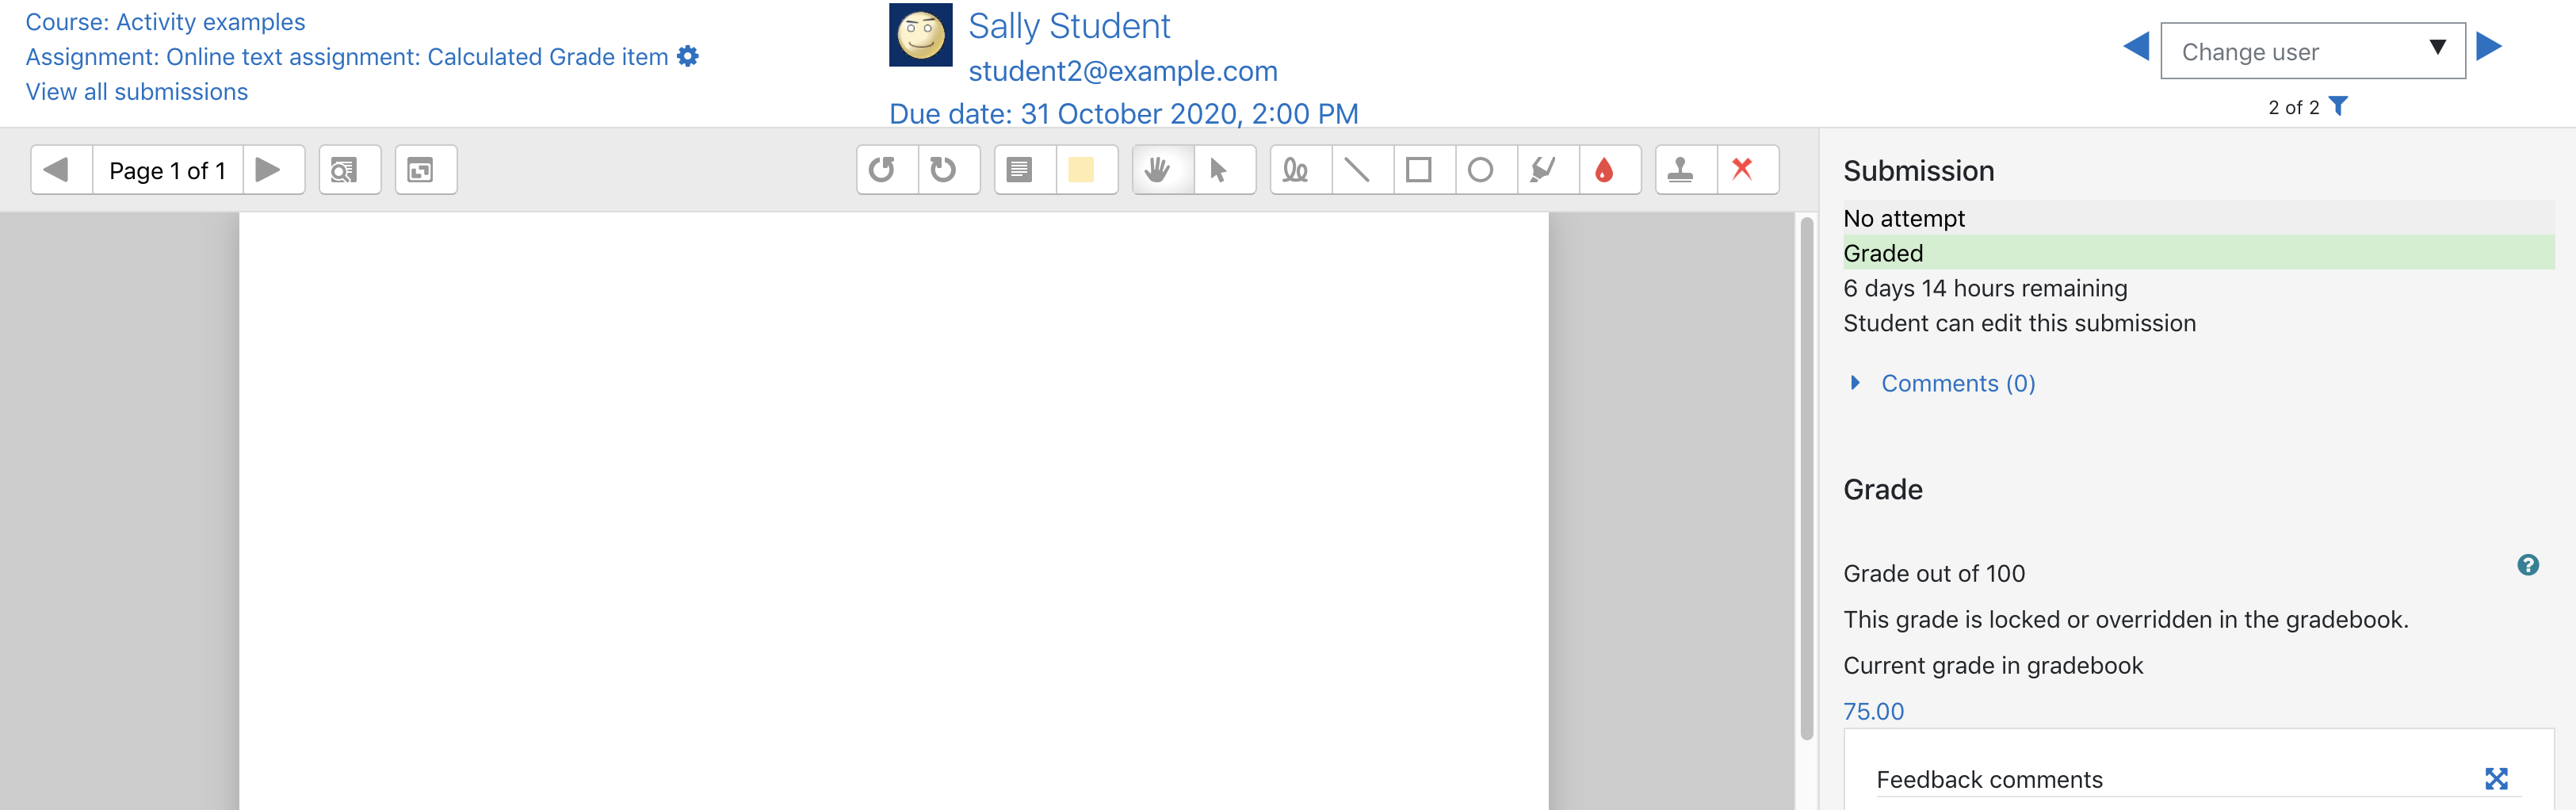Open the grade help question icon

[x=2528, y=565]
